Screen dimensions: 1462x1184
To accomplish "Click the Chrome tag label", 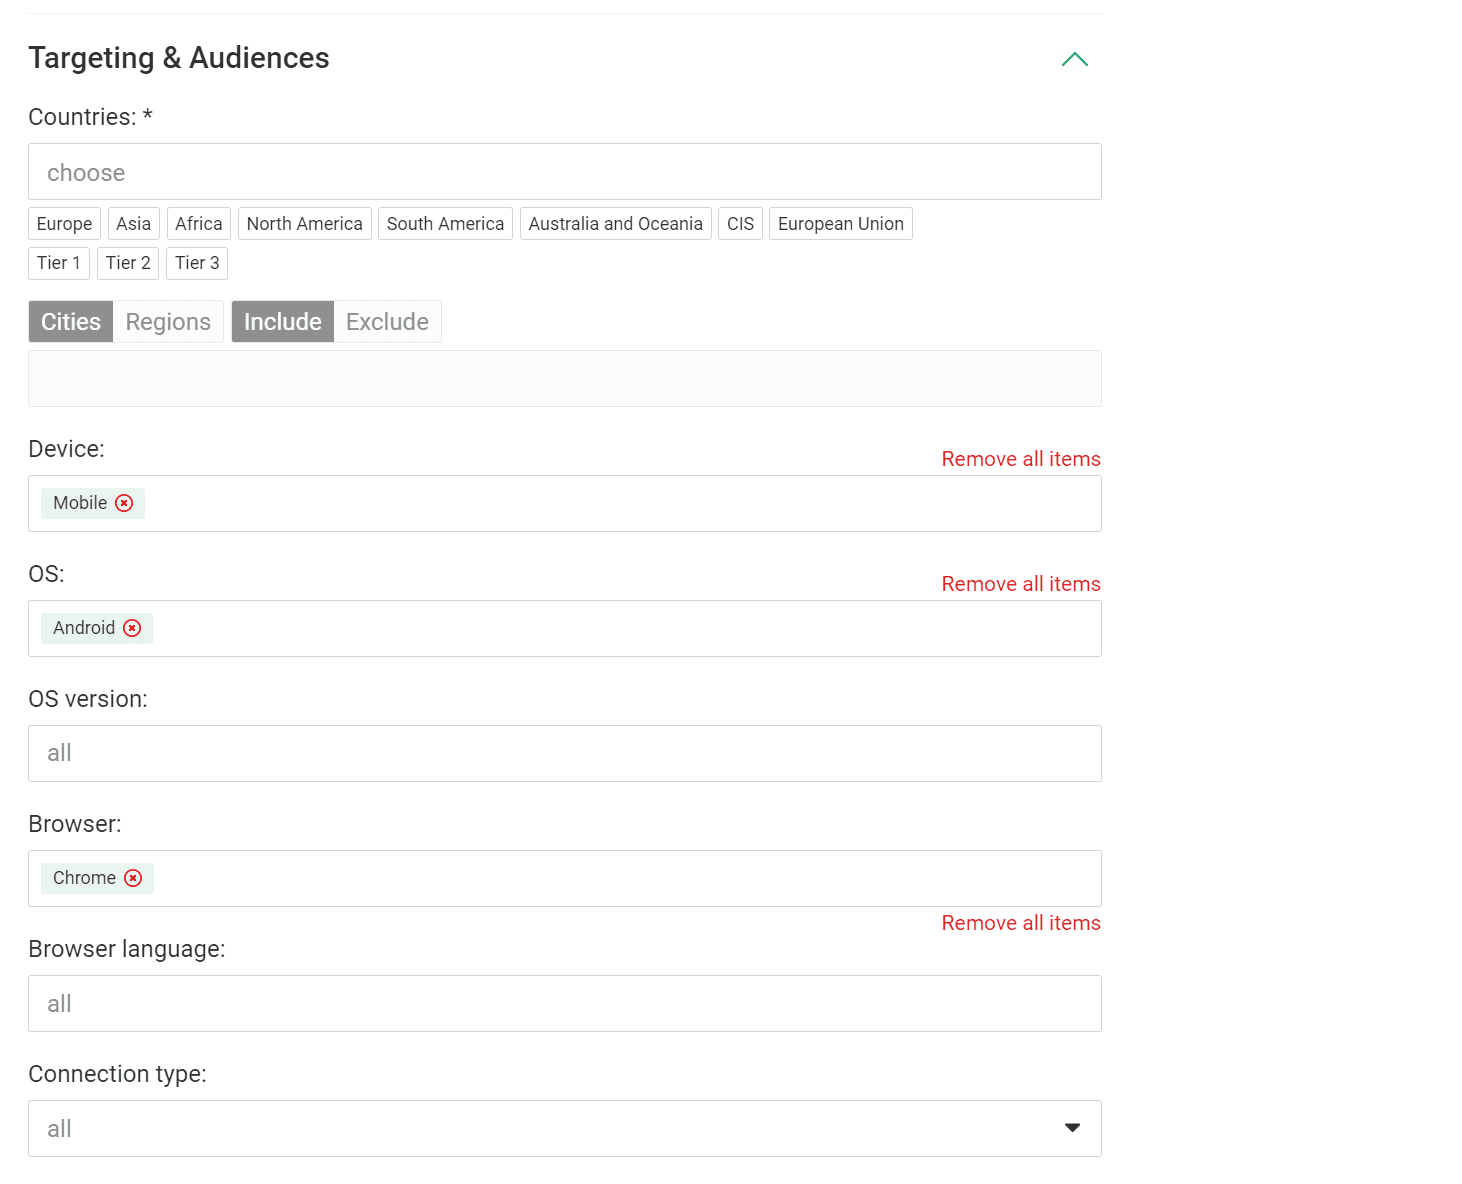I will [x=84, y=878].
